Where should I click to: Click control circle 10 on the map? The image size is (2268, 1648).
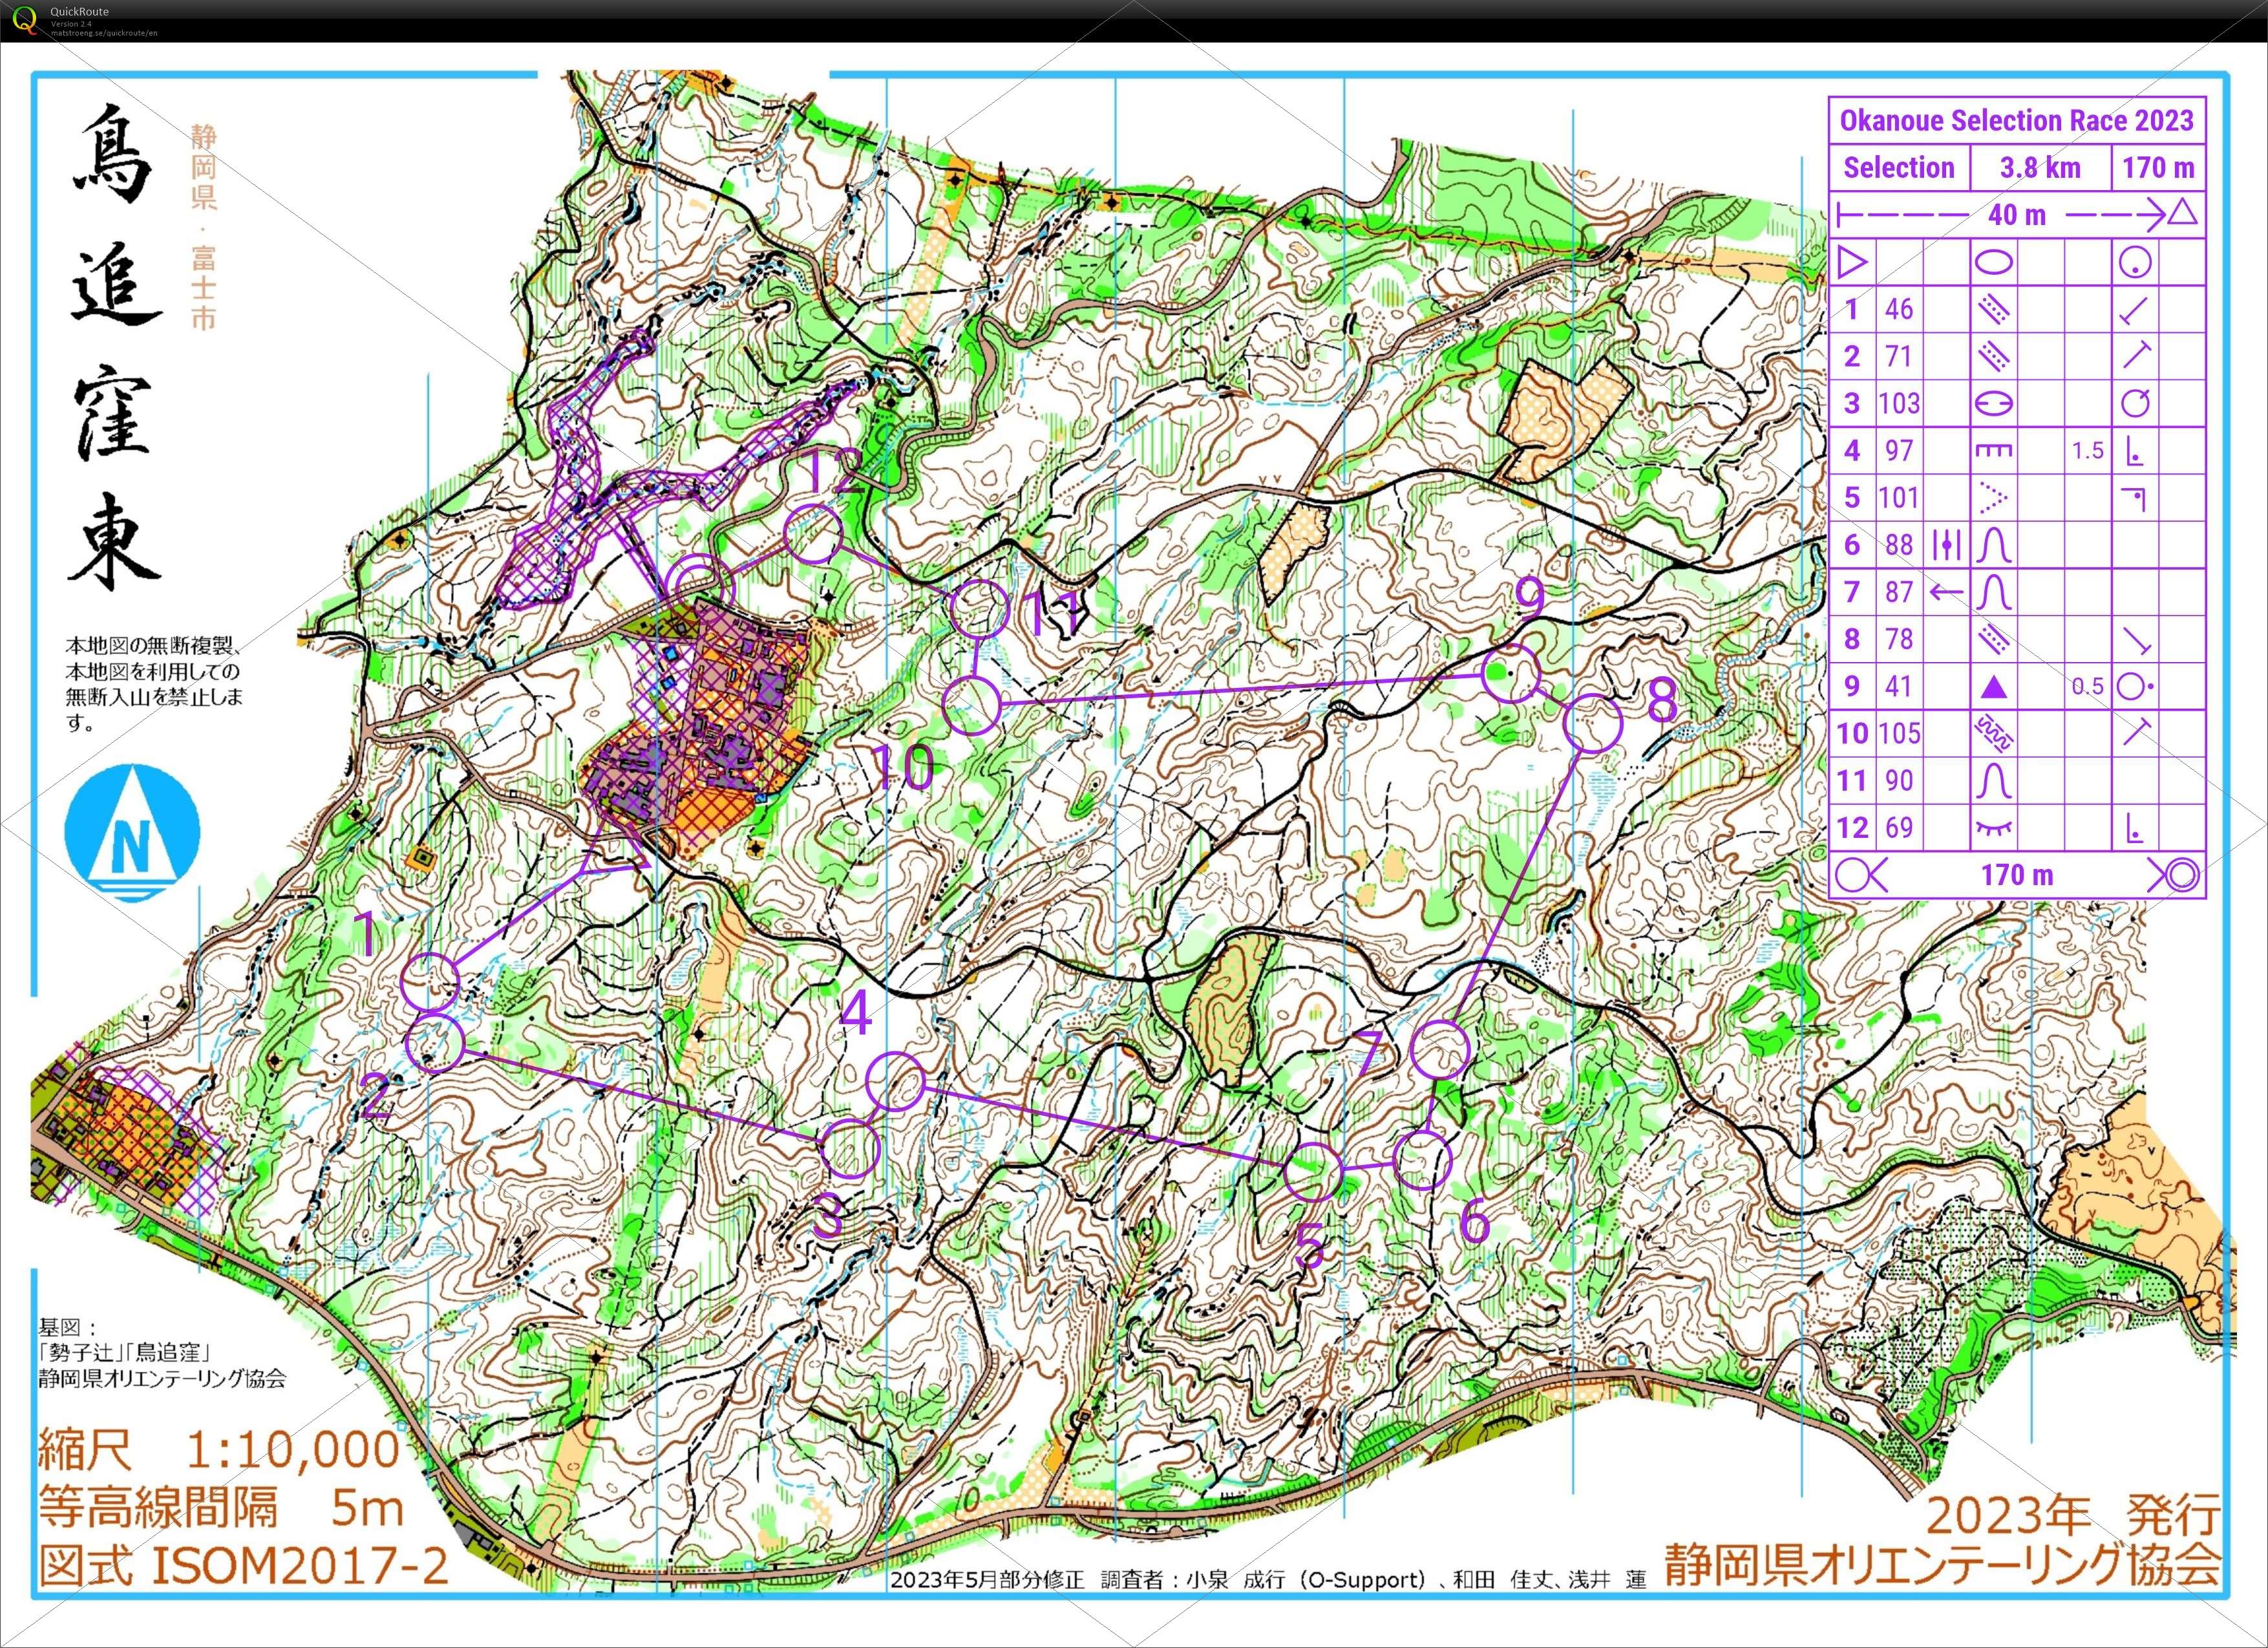click(x=970, y=705)
